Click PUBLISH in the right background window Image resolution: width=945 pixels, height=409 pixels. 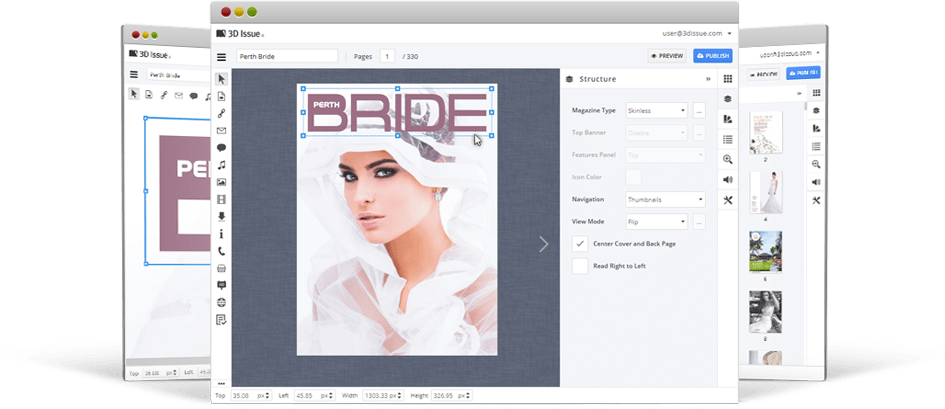(x=803, y=73)
